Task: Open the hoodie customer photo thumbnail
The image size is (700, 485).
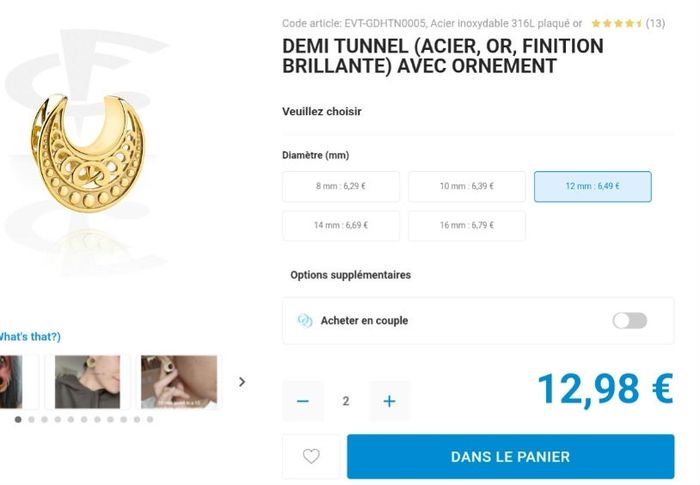Action: tap(88, 382)
